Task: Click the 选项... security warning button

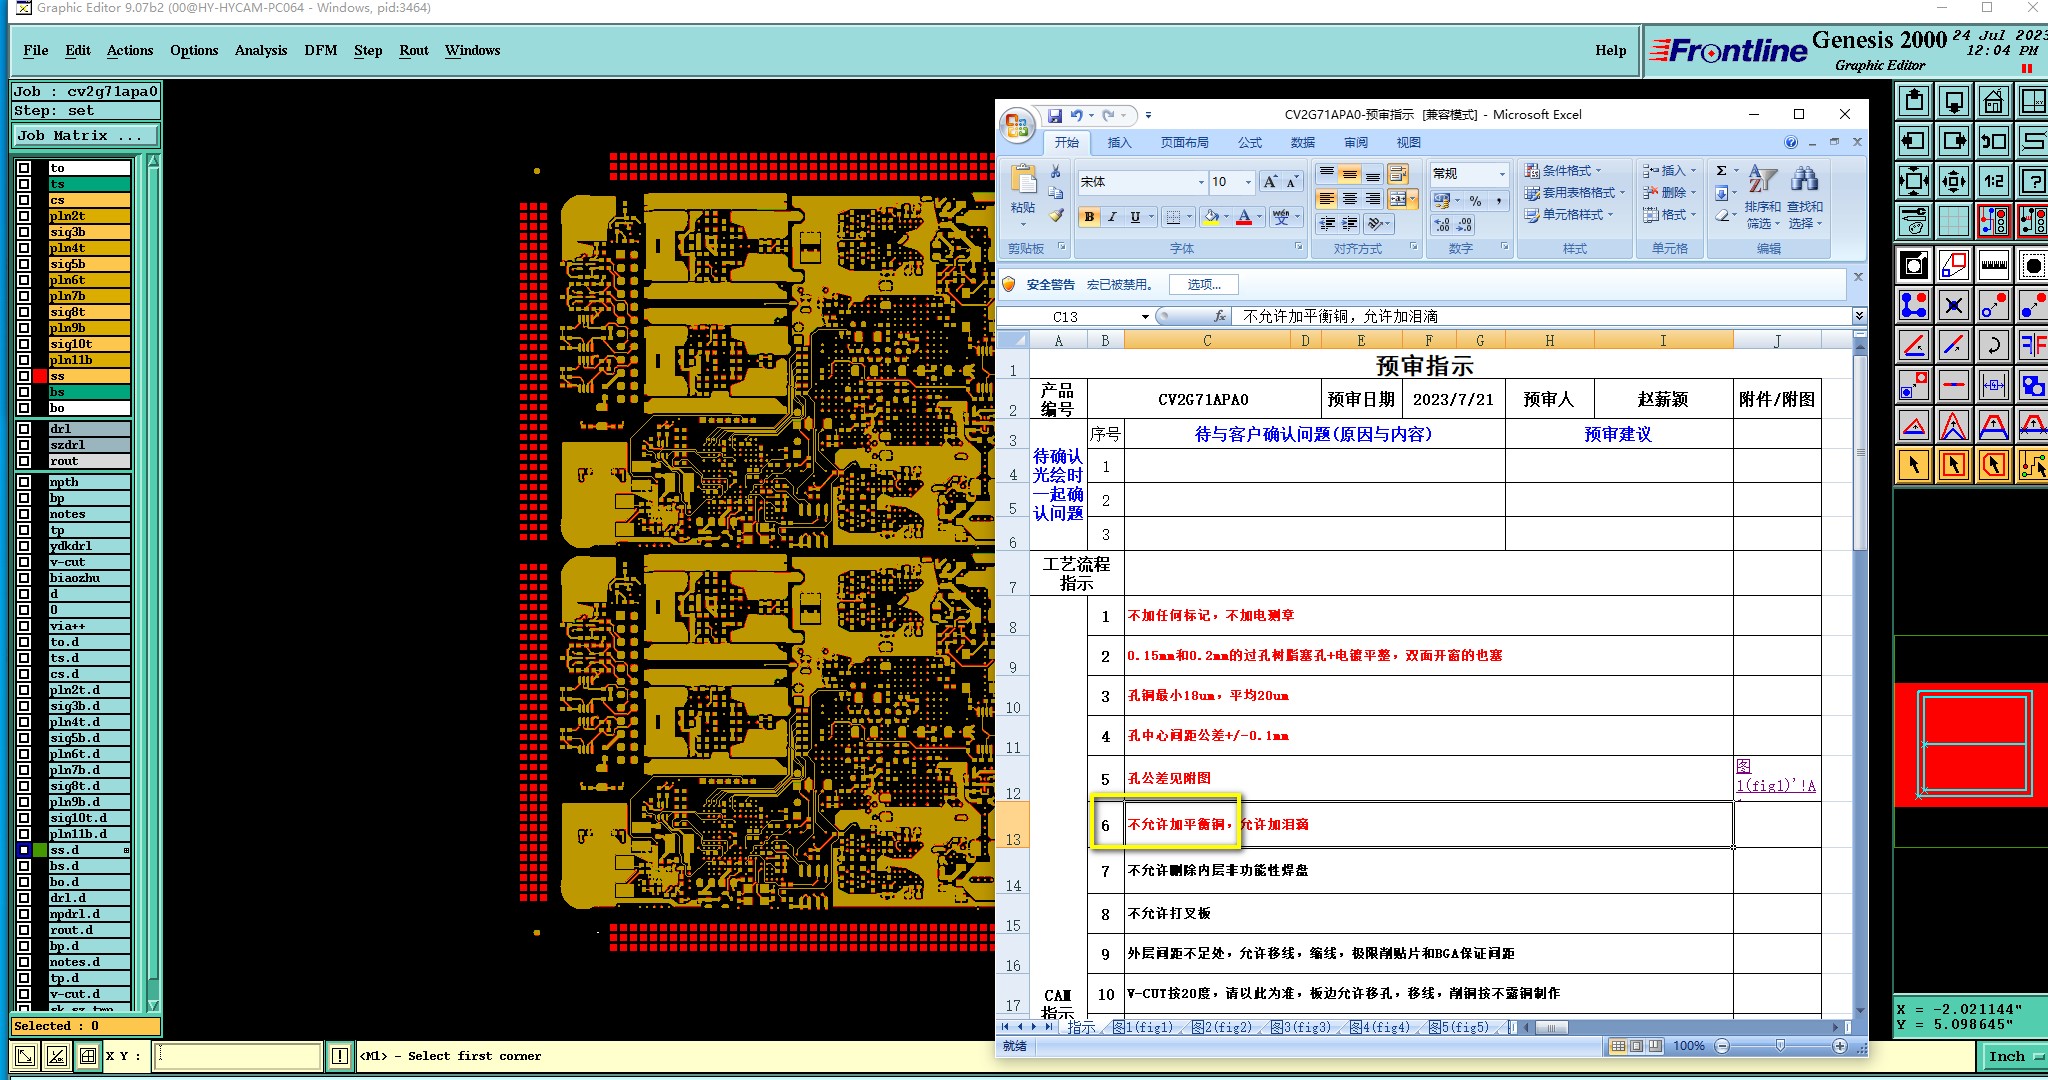Action: coord(1203,285)
